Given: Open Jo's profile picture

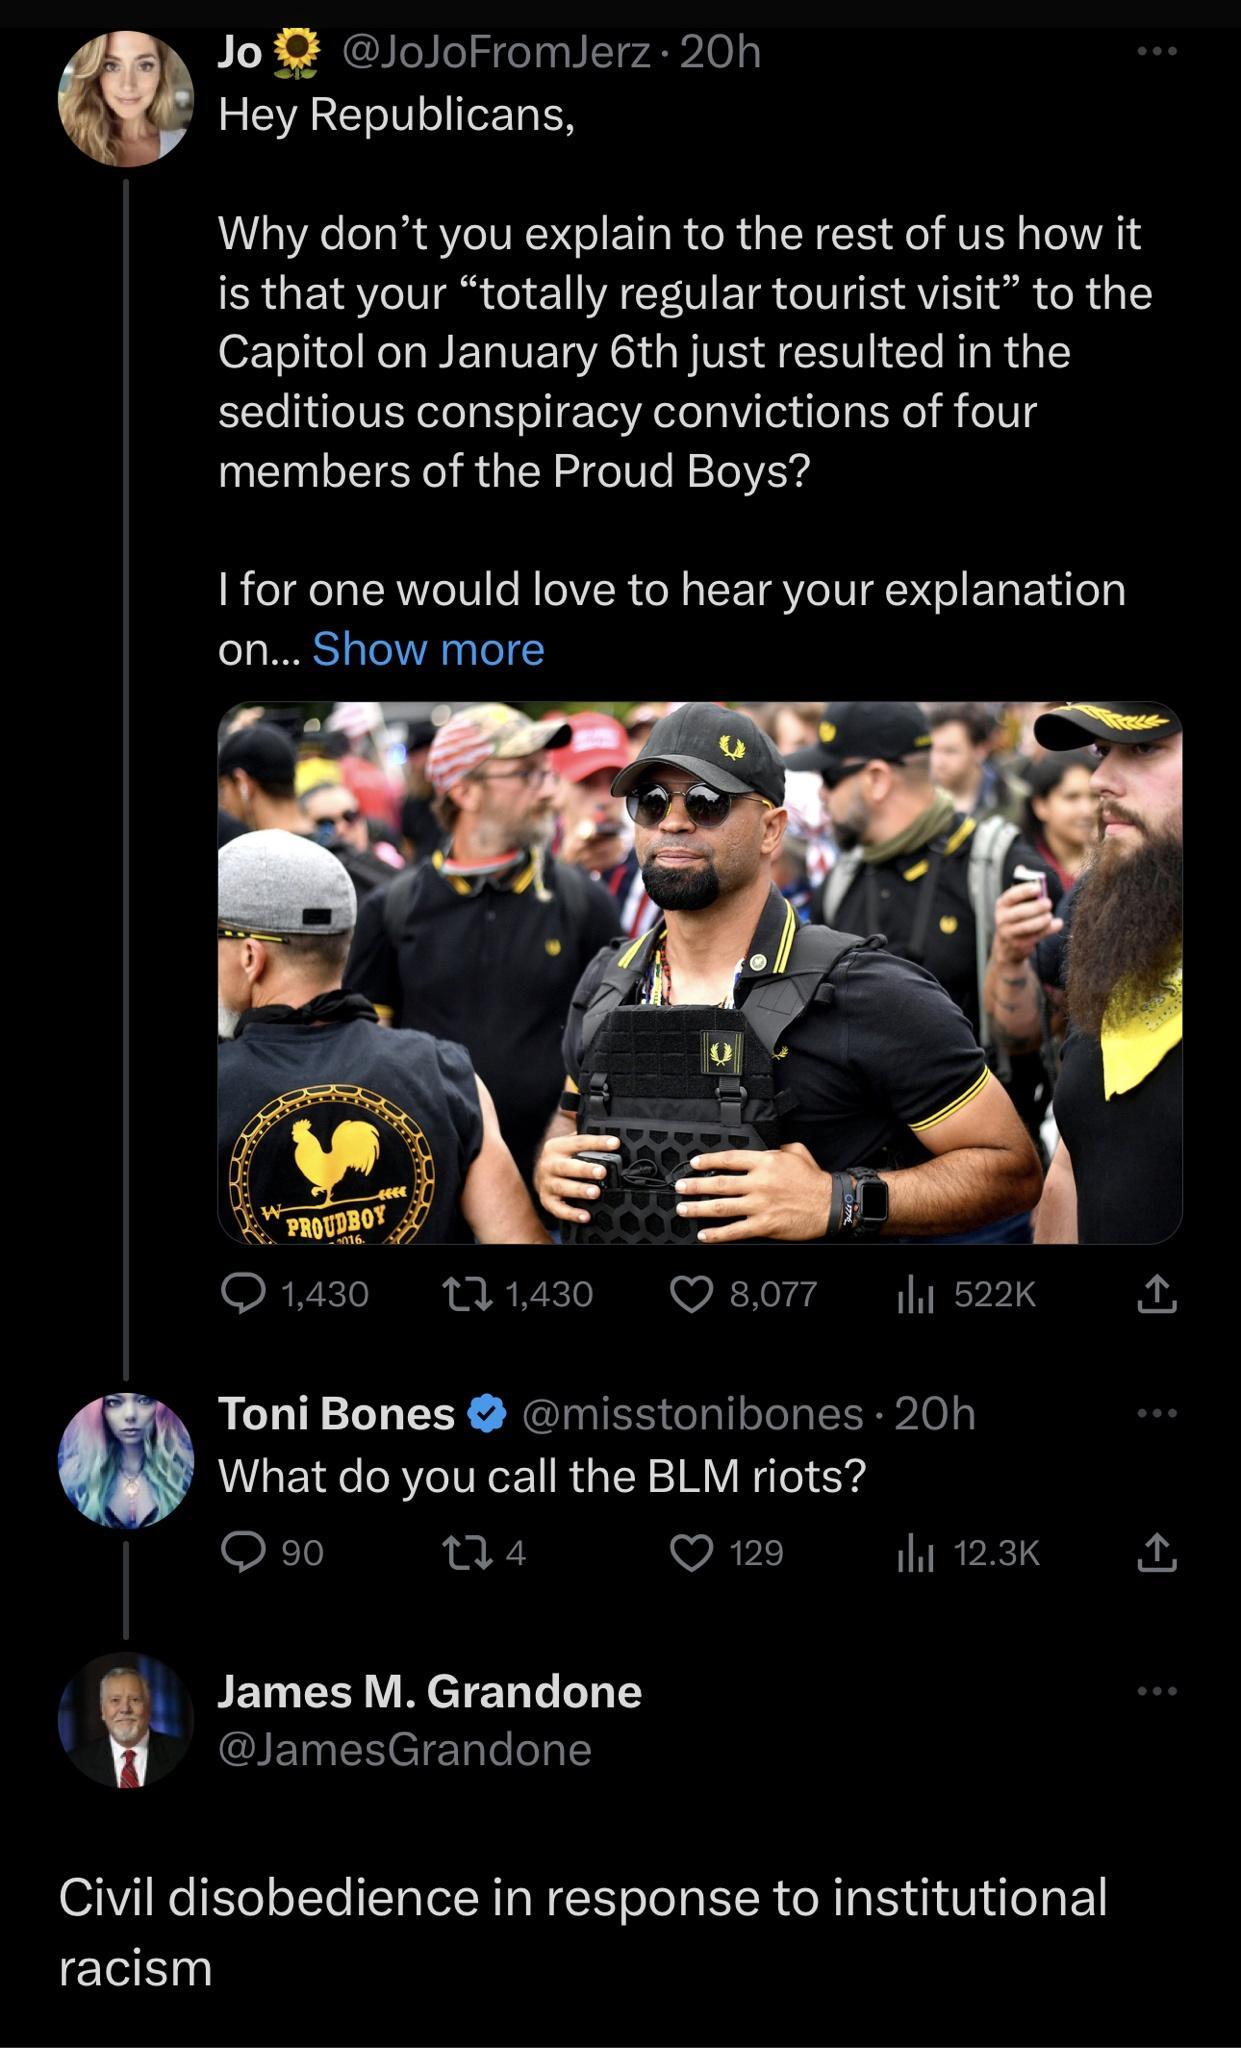Looking at the screenshot, I should pyautogui.click(x=126, y=97).
